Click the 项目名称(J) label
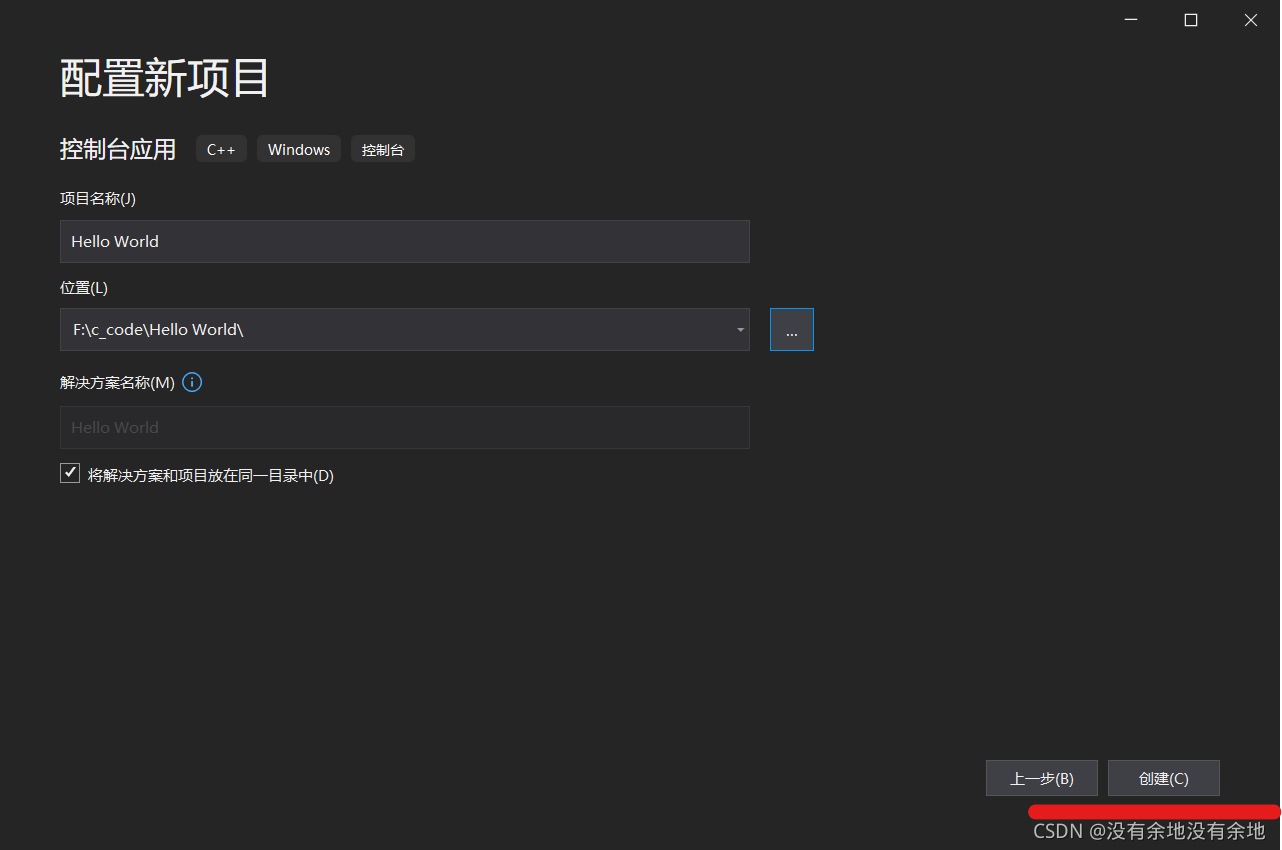The height and width of the screenshot is (850, 1282). coord(97,198)
